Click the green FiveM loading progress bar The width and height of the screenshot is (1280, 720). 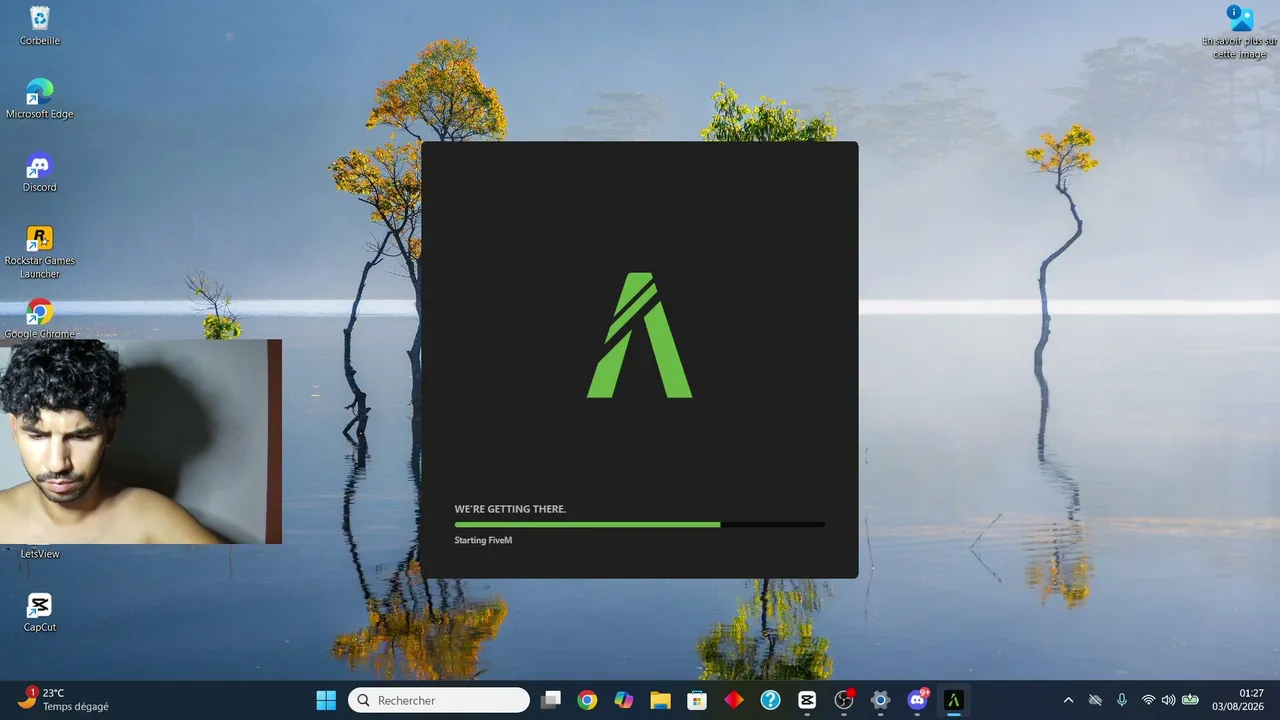coord(640,524)
